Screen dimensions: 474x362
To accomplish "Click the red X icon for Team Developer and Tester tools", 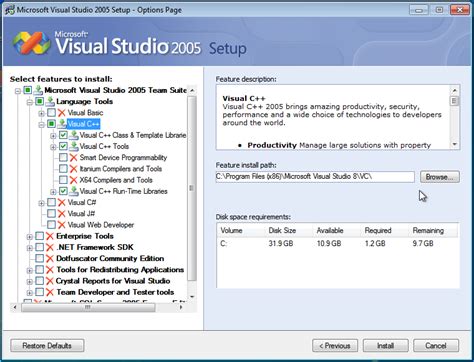I will [50, 292].
